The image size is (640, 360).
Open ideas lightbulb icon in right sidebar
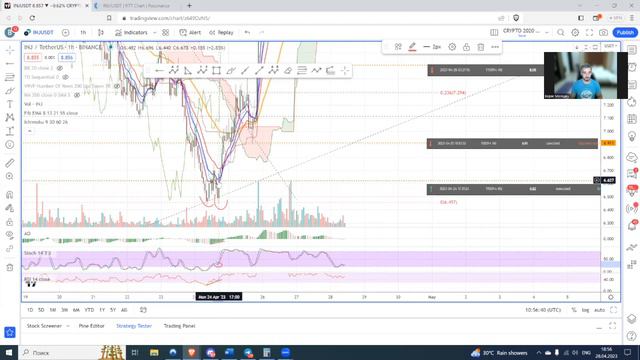(632, 136)
